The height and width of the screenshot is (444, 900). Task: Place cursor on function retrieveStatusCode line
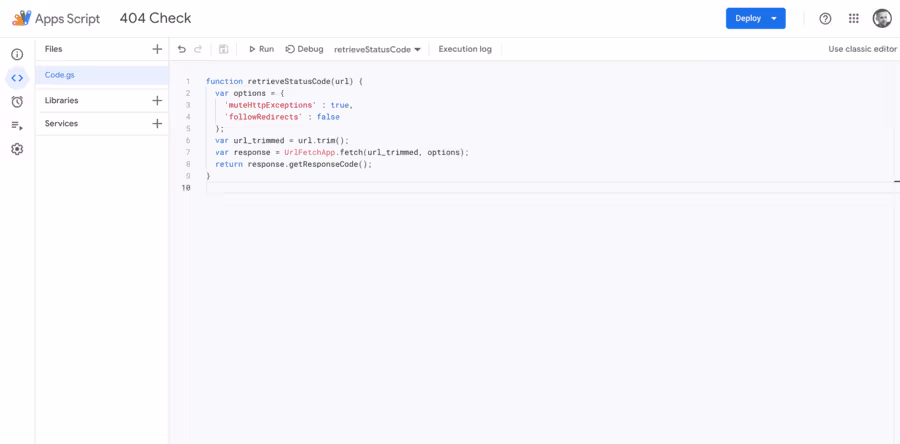coord(284,81)
